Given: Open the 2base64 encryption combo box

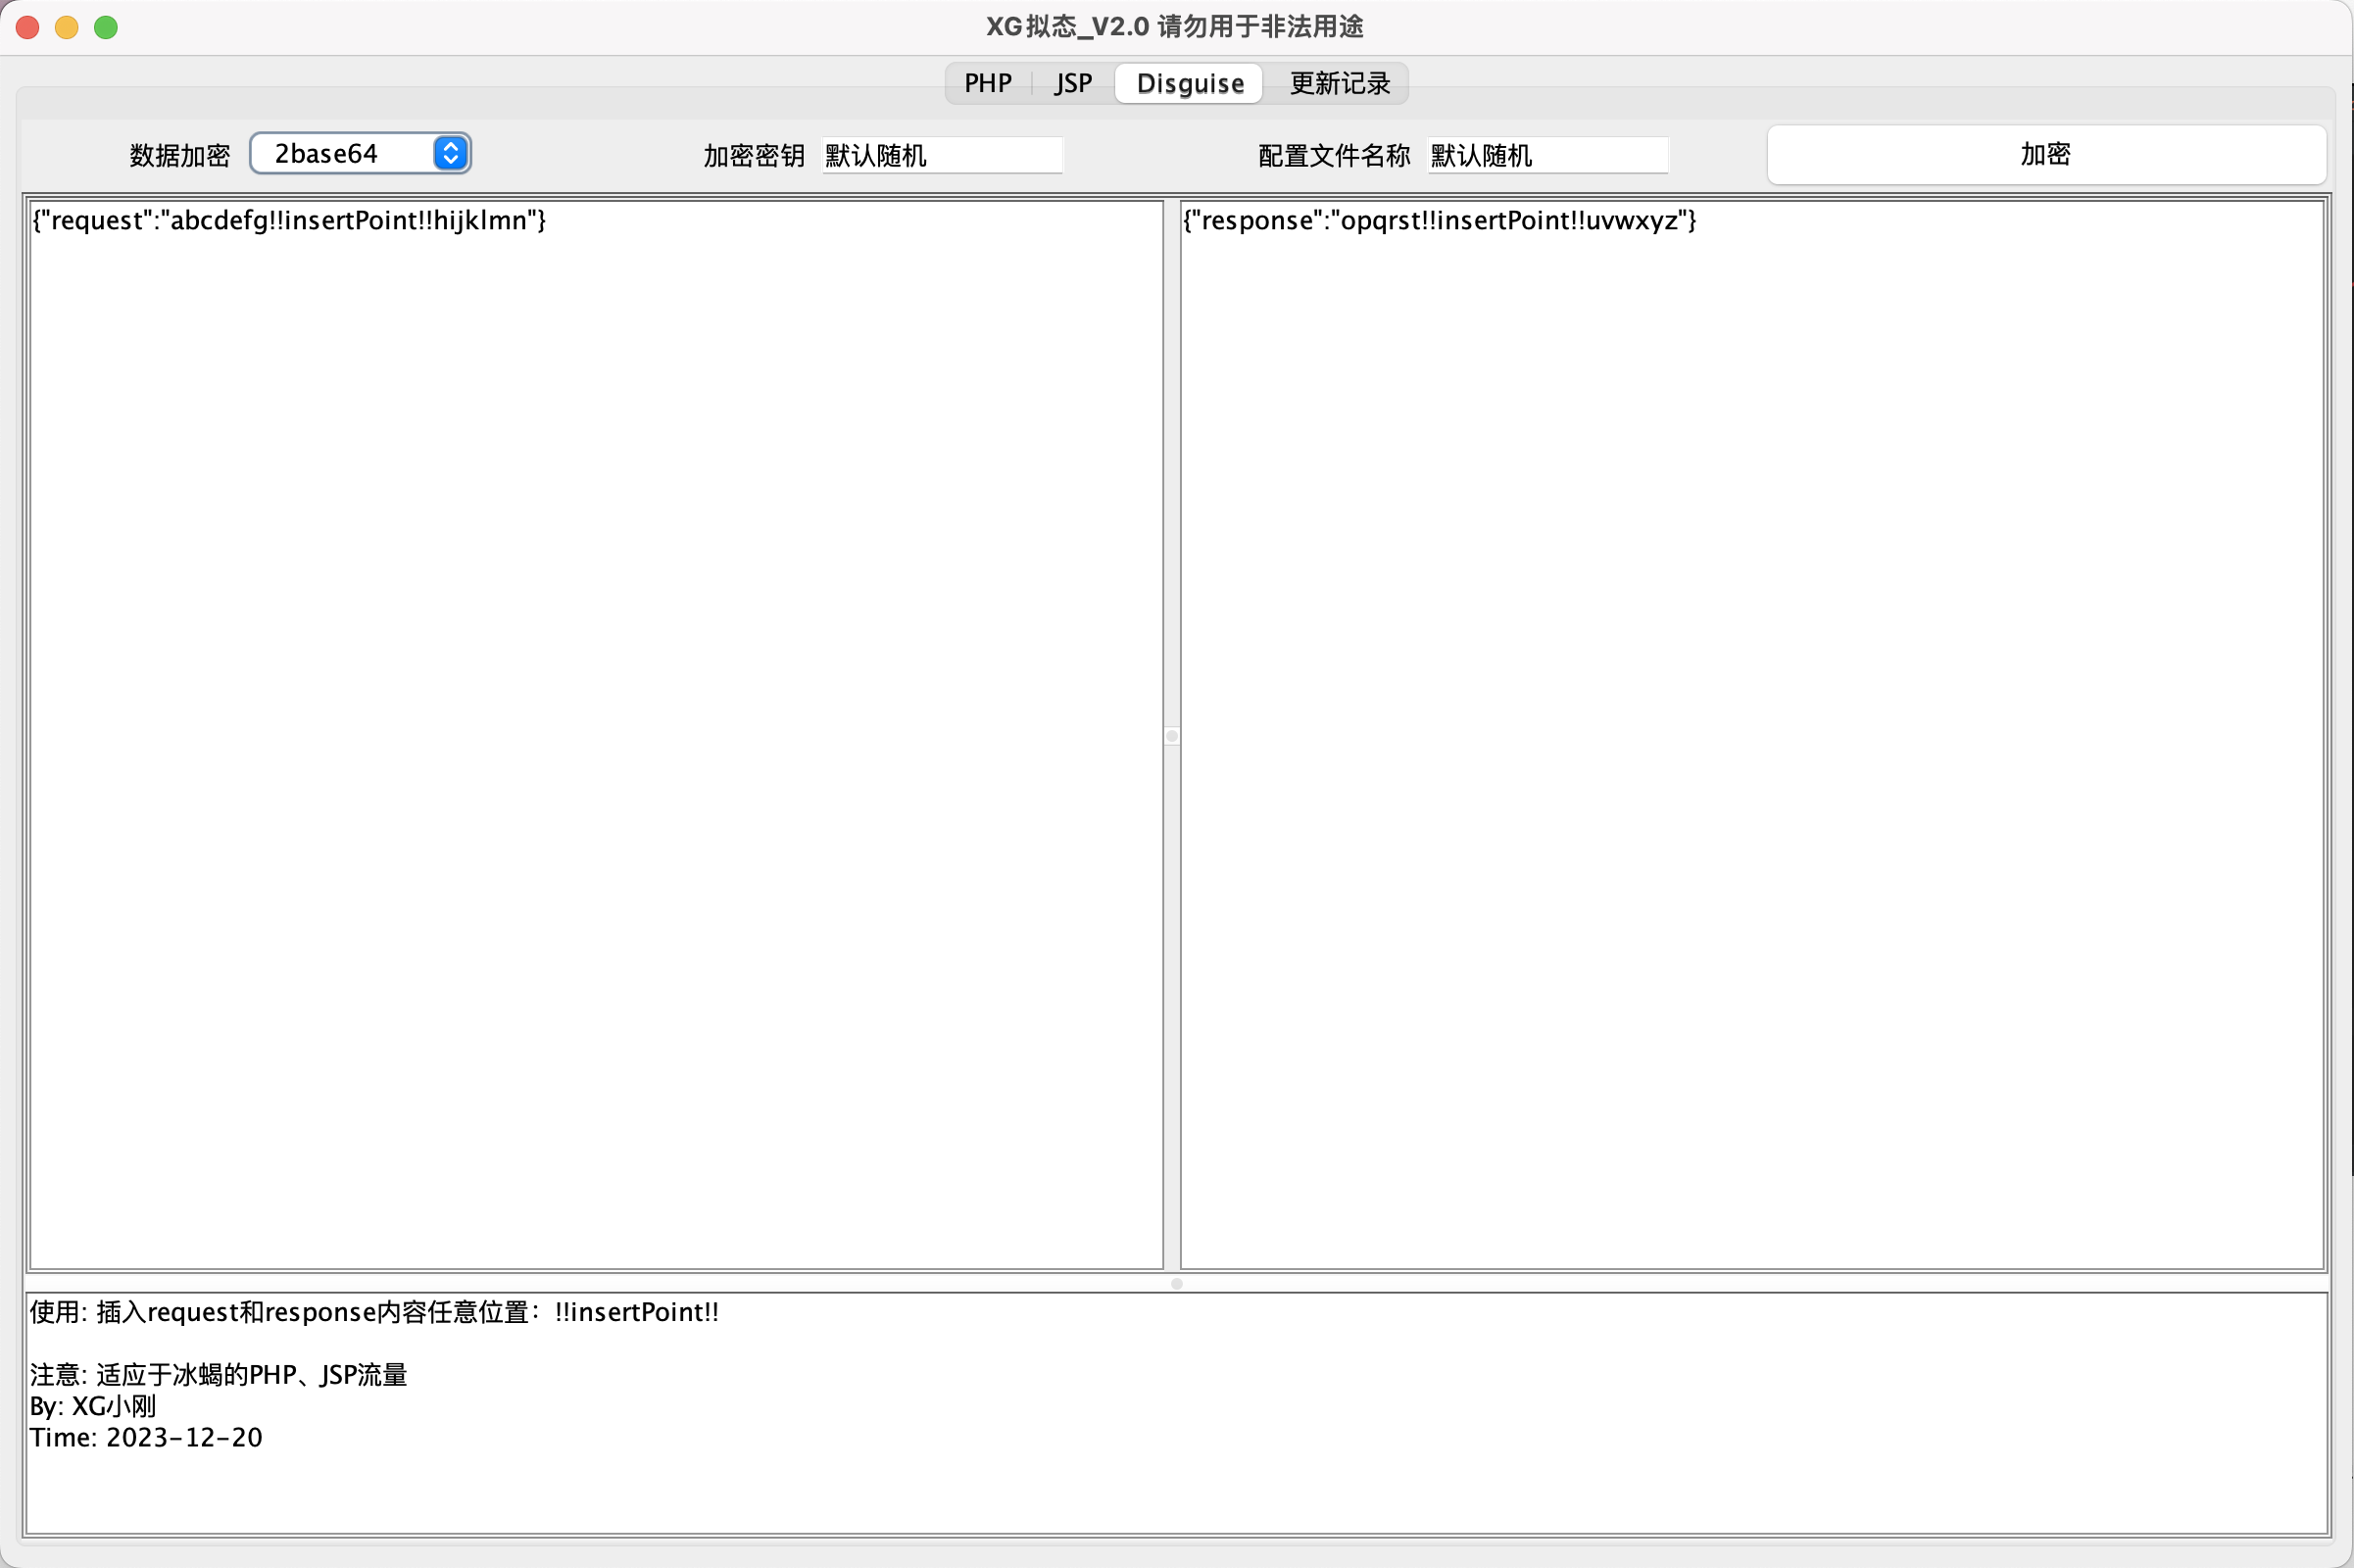Looking at the screenshot, I should (340, 154).
